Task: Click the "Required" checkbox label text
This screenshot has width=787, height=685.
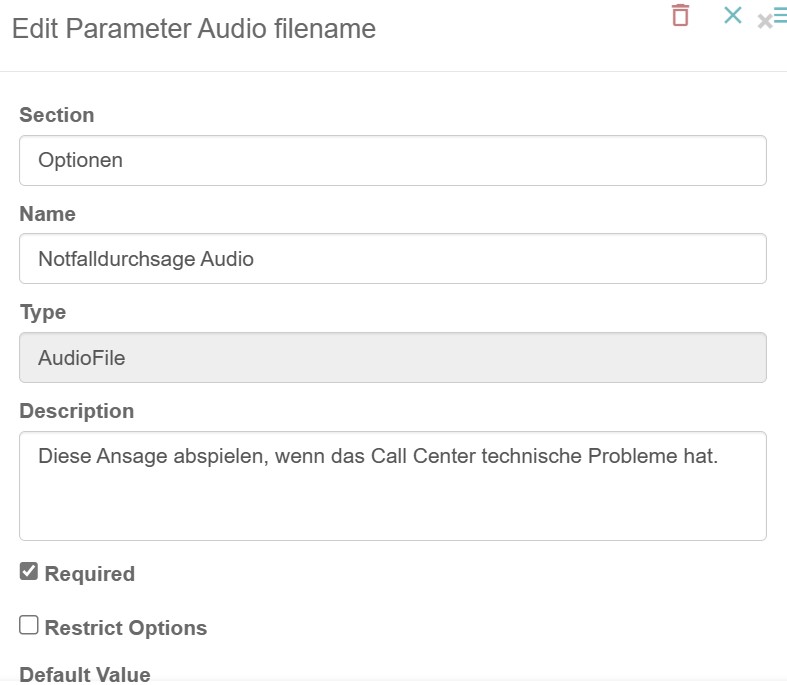Action: click(89, 574)
